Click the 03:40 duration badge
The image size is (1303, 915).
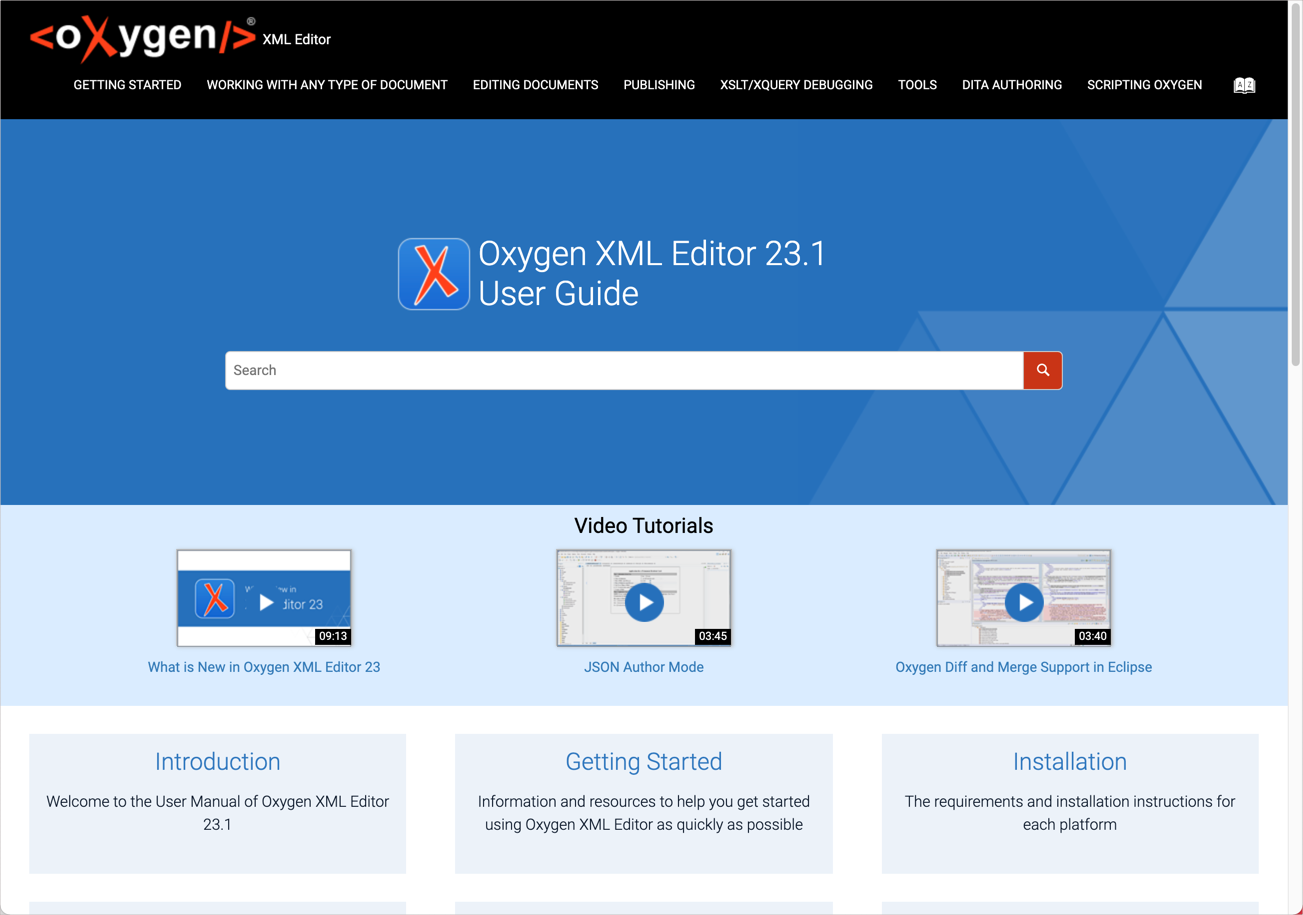tap(1093, 636)
